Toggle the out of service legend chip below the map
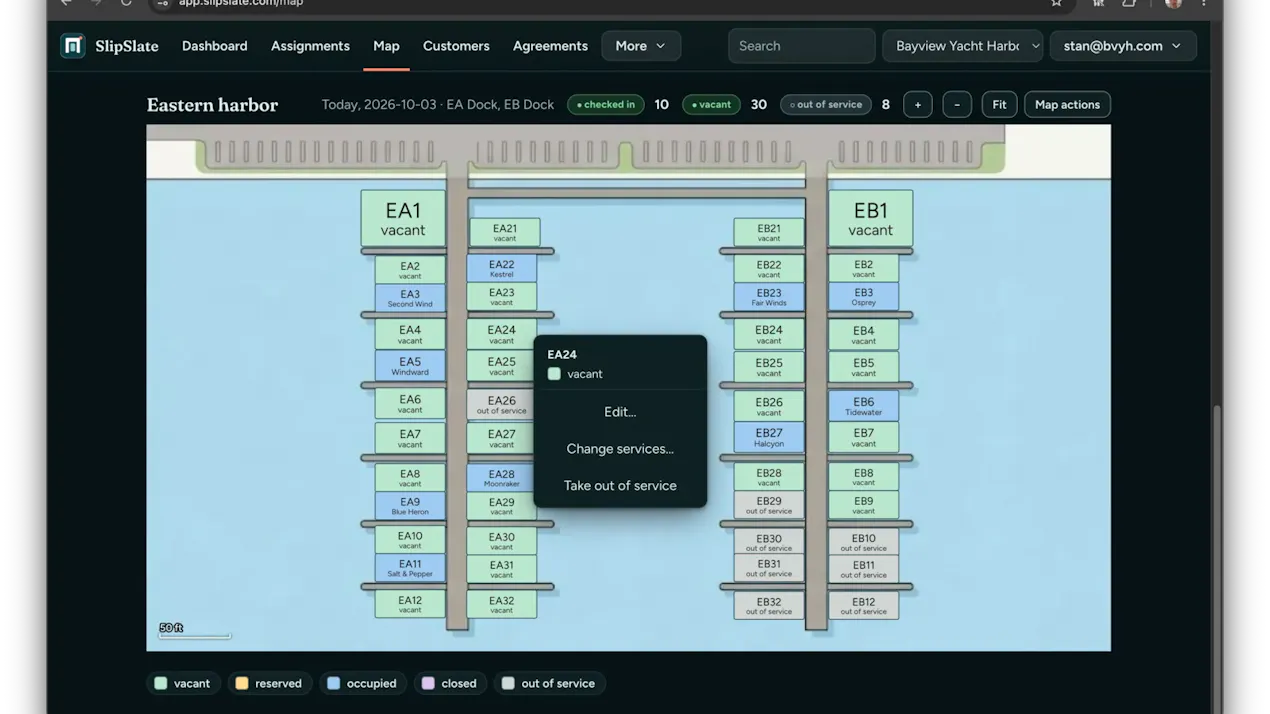Screen dimensions: 1270x714 tap(549, 684)
